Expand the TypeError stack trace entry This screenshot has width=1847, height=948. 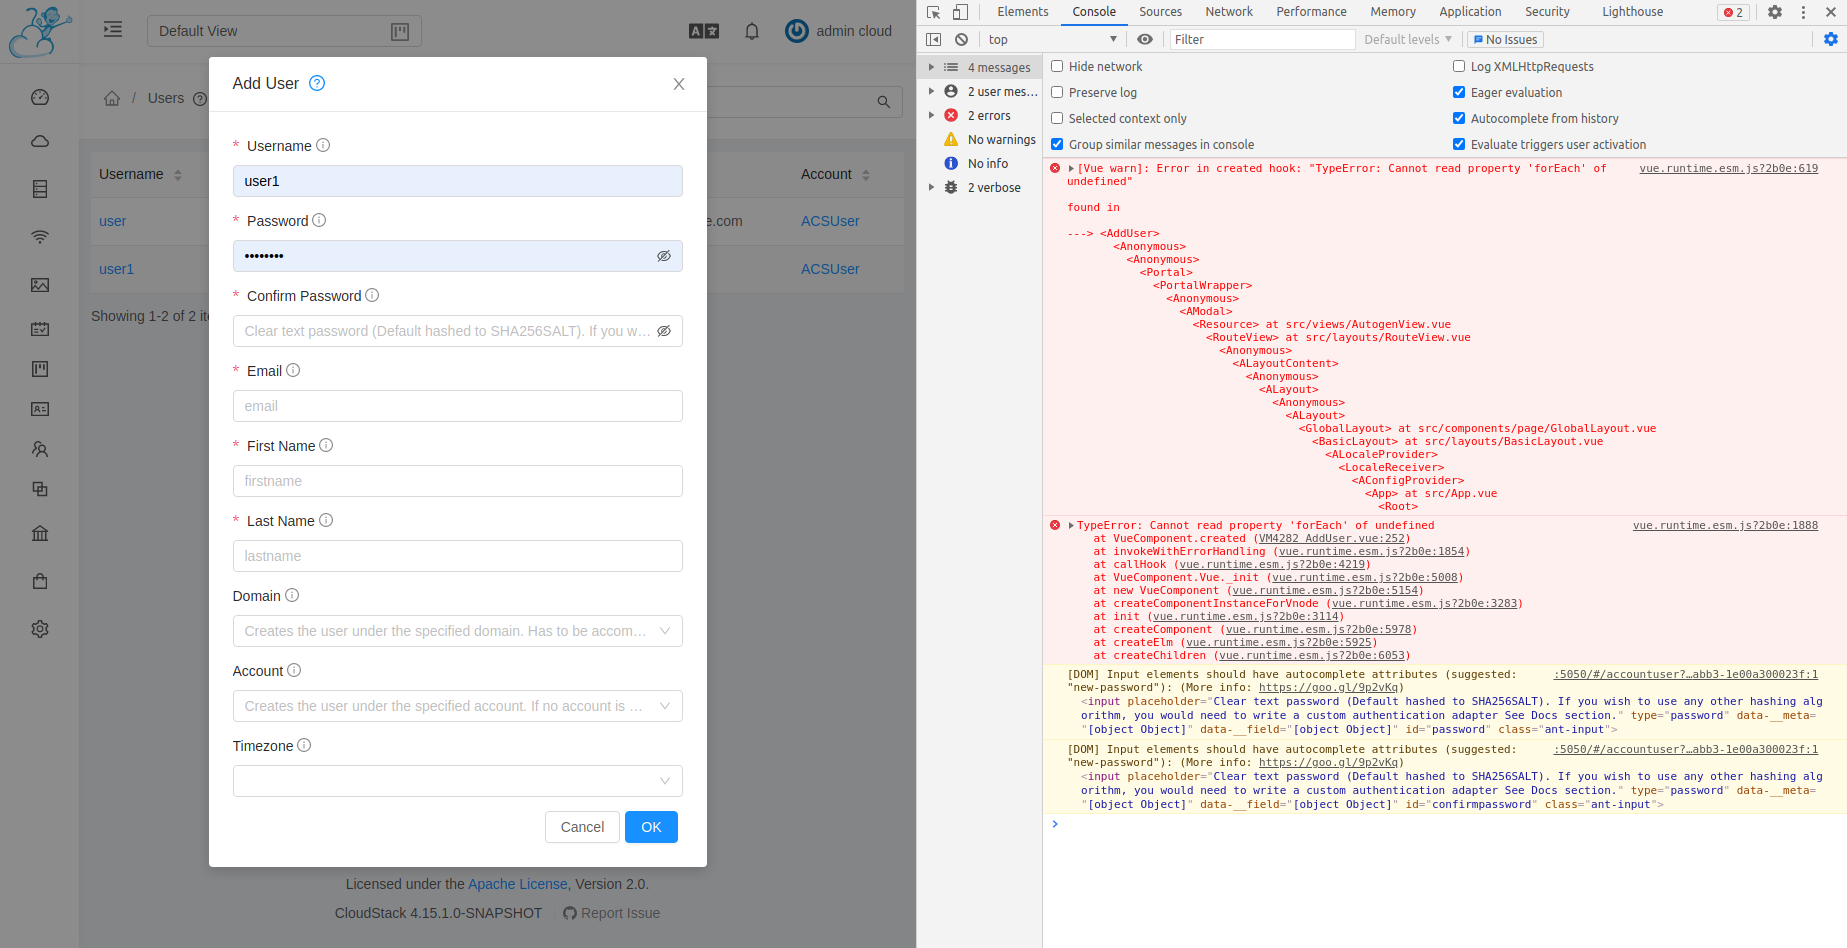[x=1069, y=525]
